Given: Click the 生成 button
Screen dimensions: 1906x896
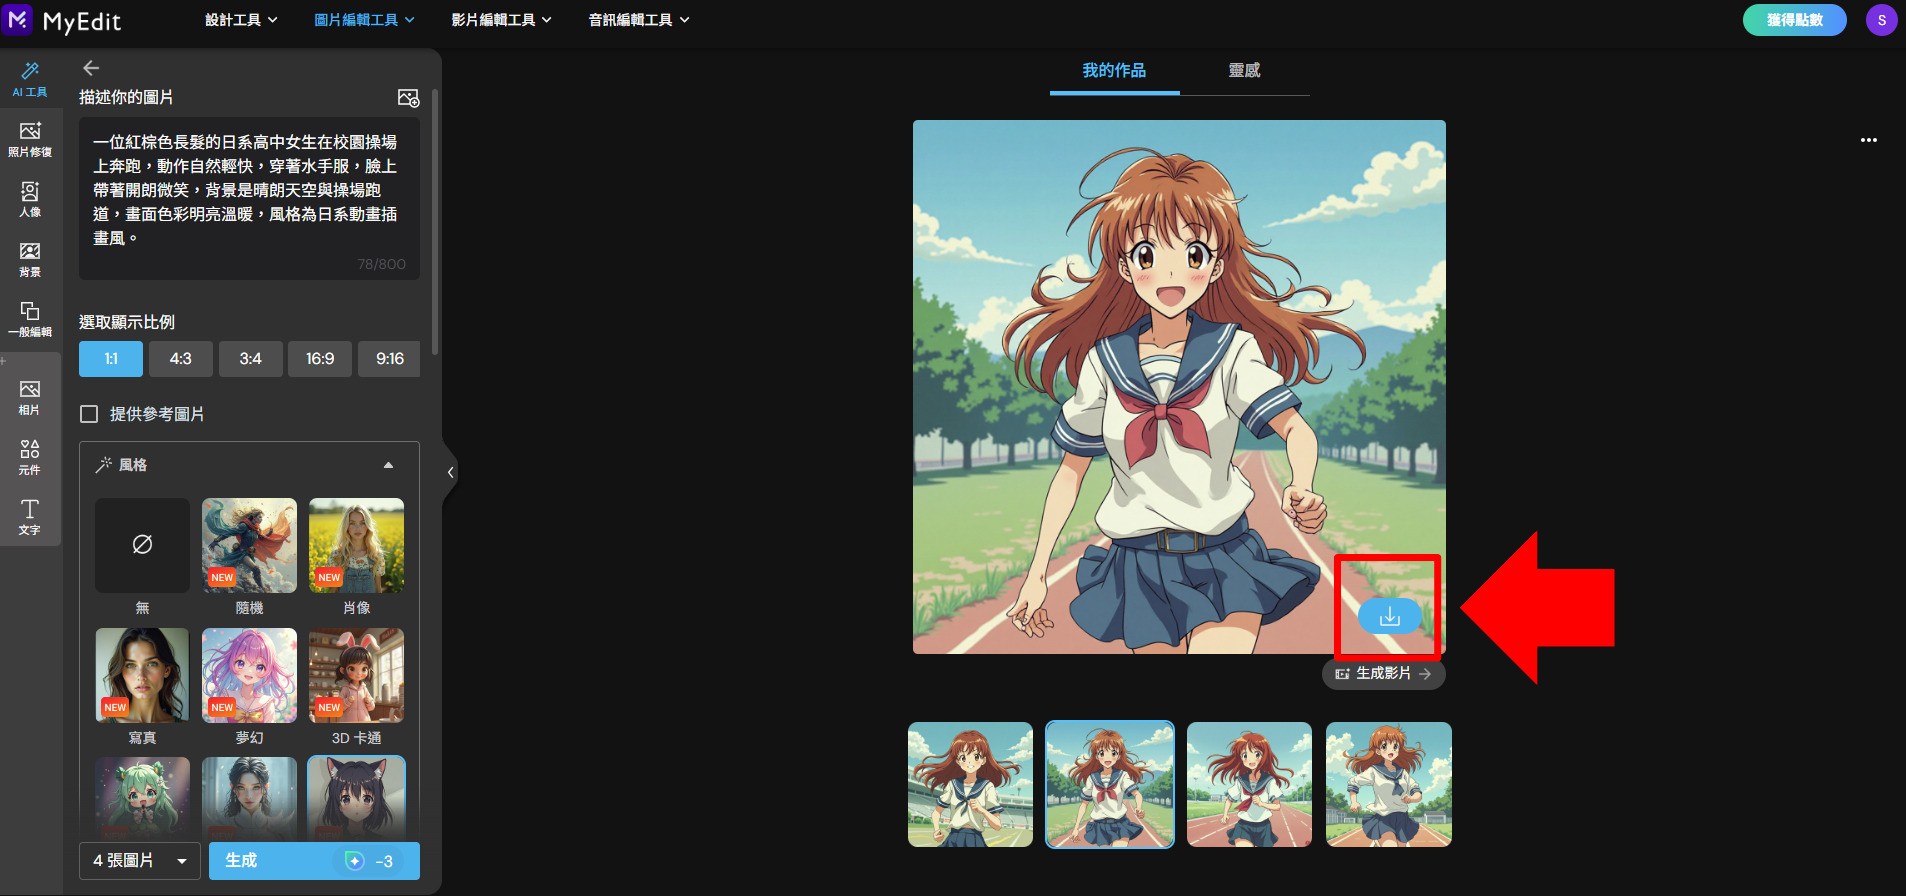Looking at the screenshot, I should (314, 861).
